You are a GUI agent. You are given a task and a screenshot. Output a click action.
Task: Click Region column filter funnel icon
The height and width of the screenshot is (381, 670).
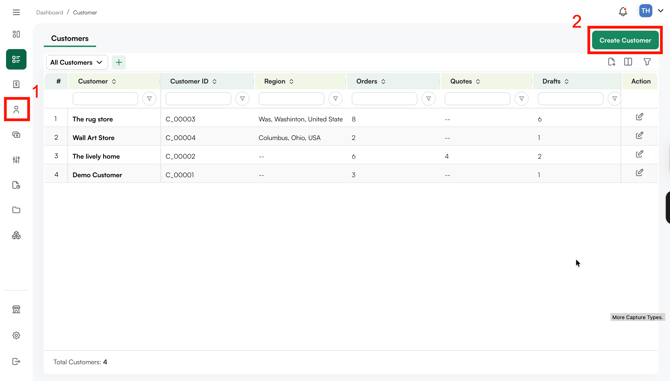tap(335, 99)
